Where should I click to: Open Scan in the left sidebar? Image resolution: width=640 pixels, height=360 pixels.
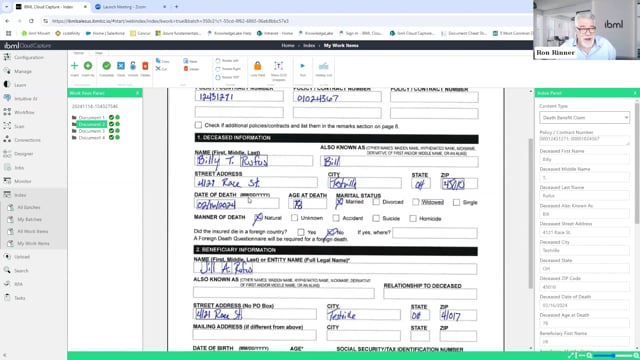pos(19,126)
